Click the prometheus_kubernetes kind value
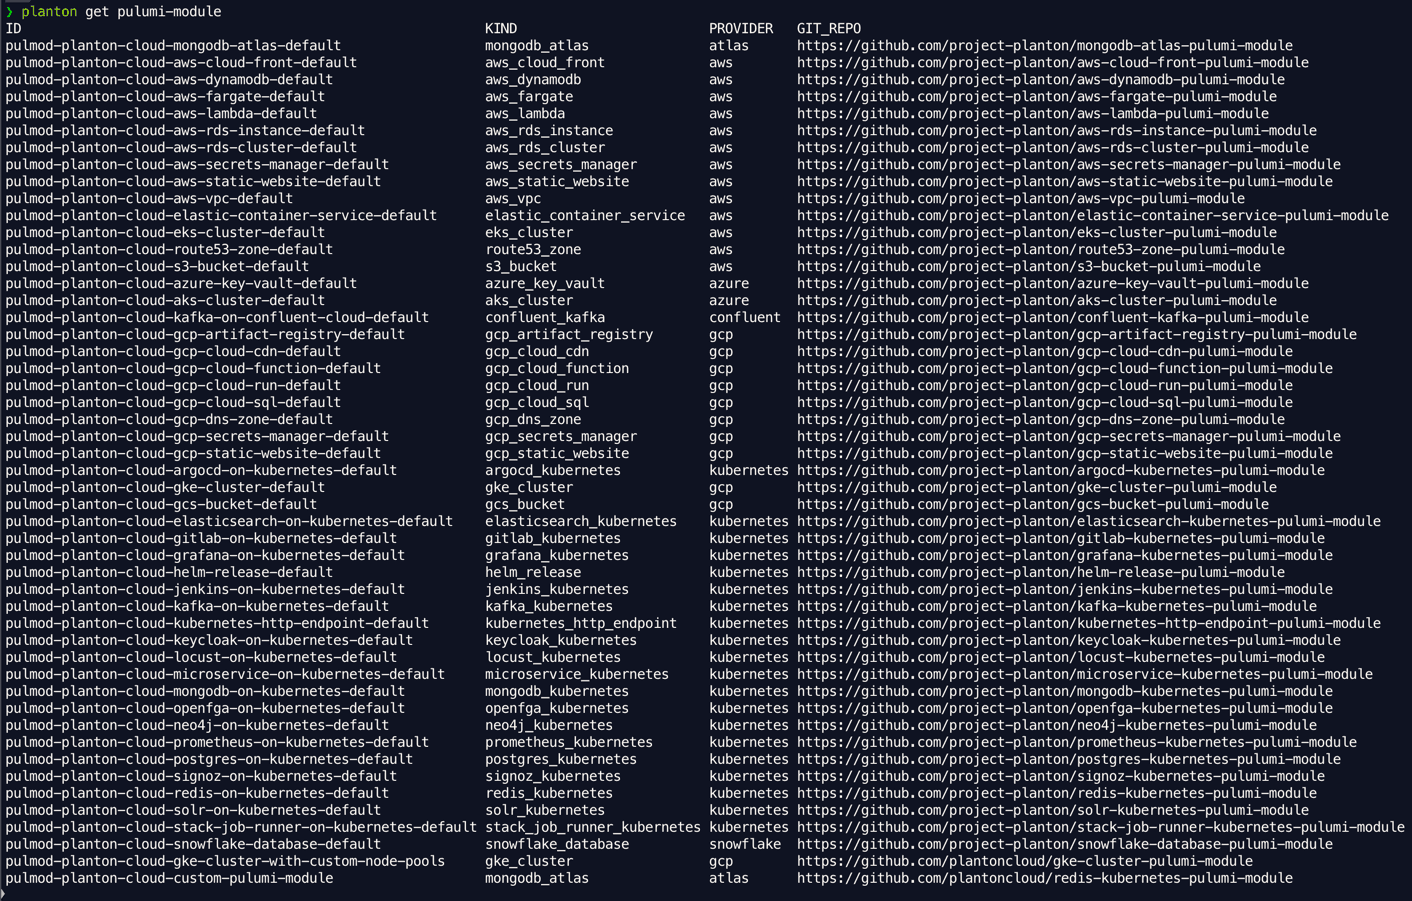 (569, 742)
